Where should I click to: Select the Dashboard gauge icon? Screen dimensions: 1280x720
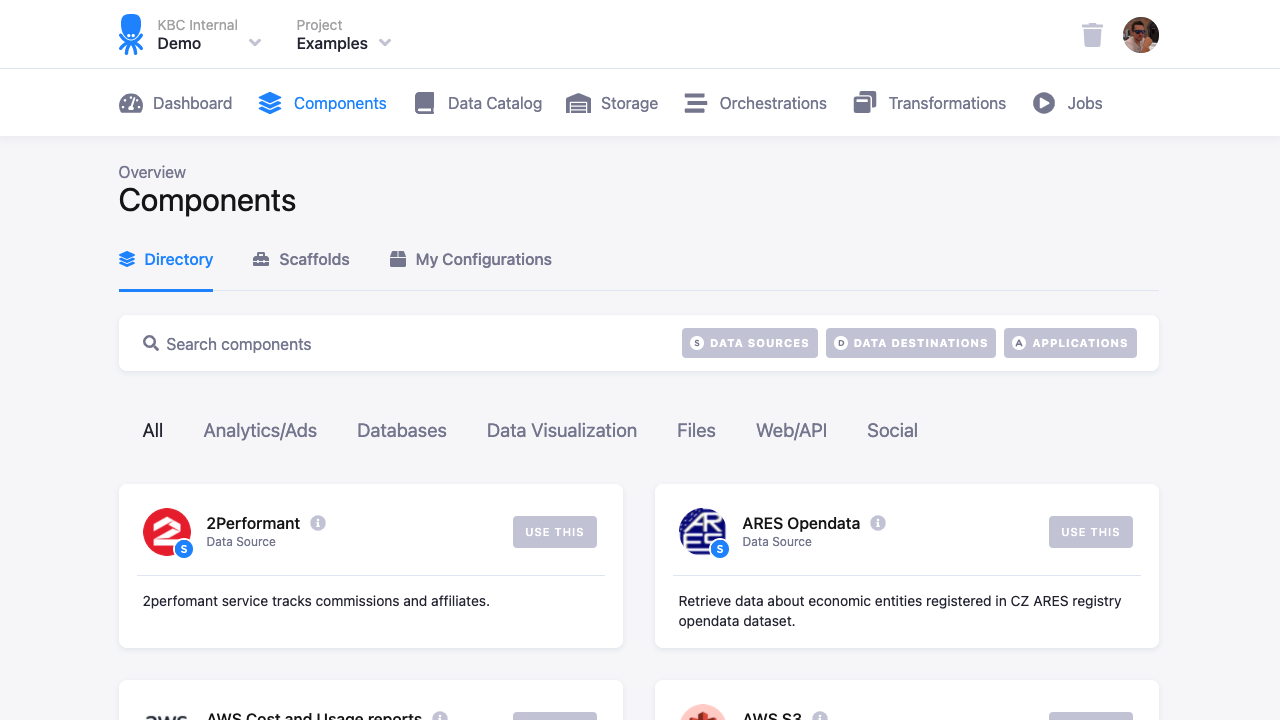click(129, 102)
